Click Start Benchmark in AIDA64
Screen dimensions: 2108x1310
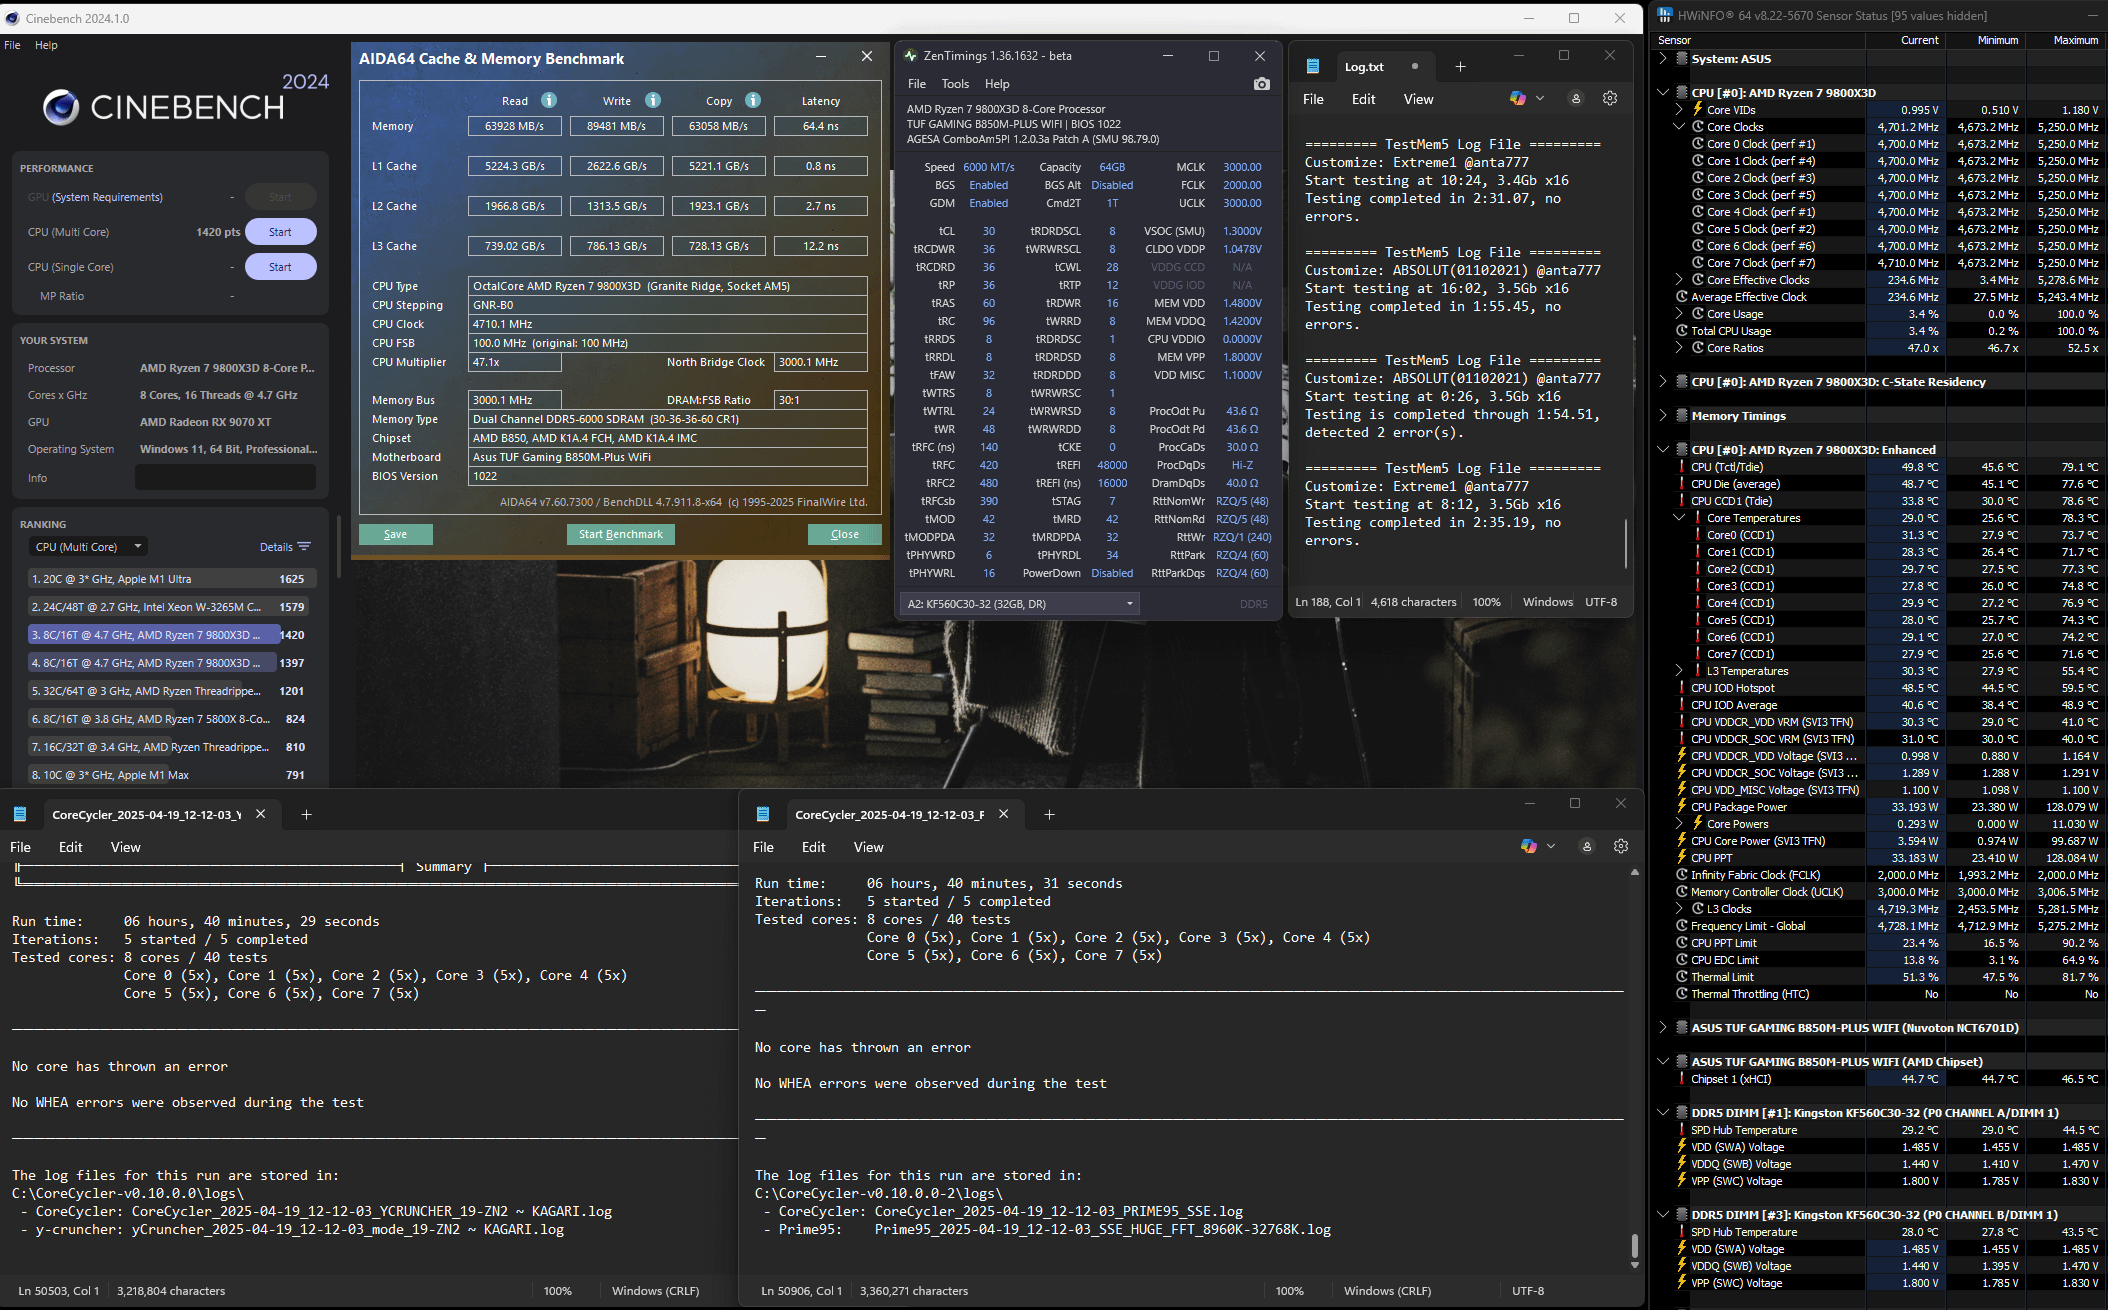(x=621, y=534)
